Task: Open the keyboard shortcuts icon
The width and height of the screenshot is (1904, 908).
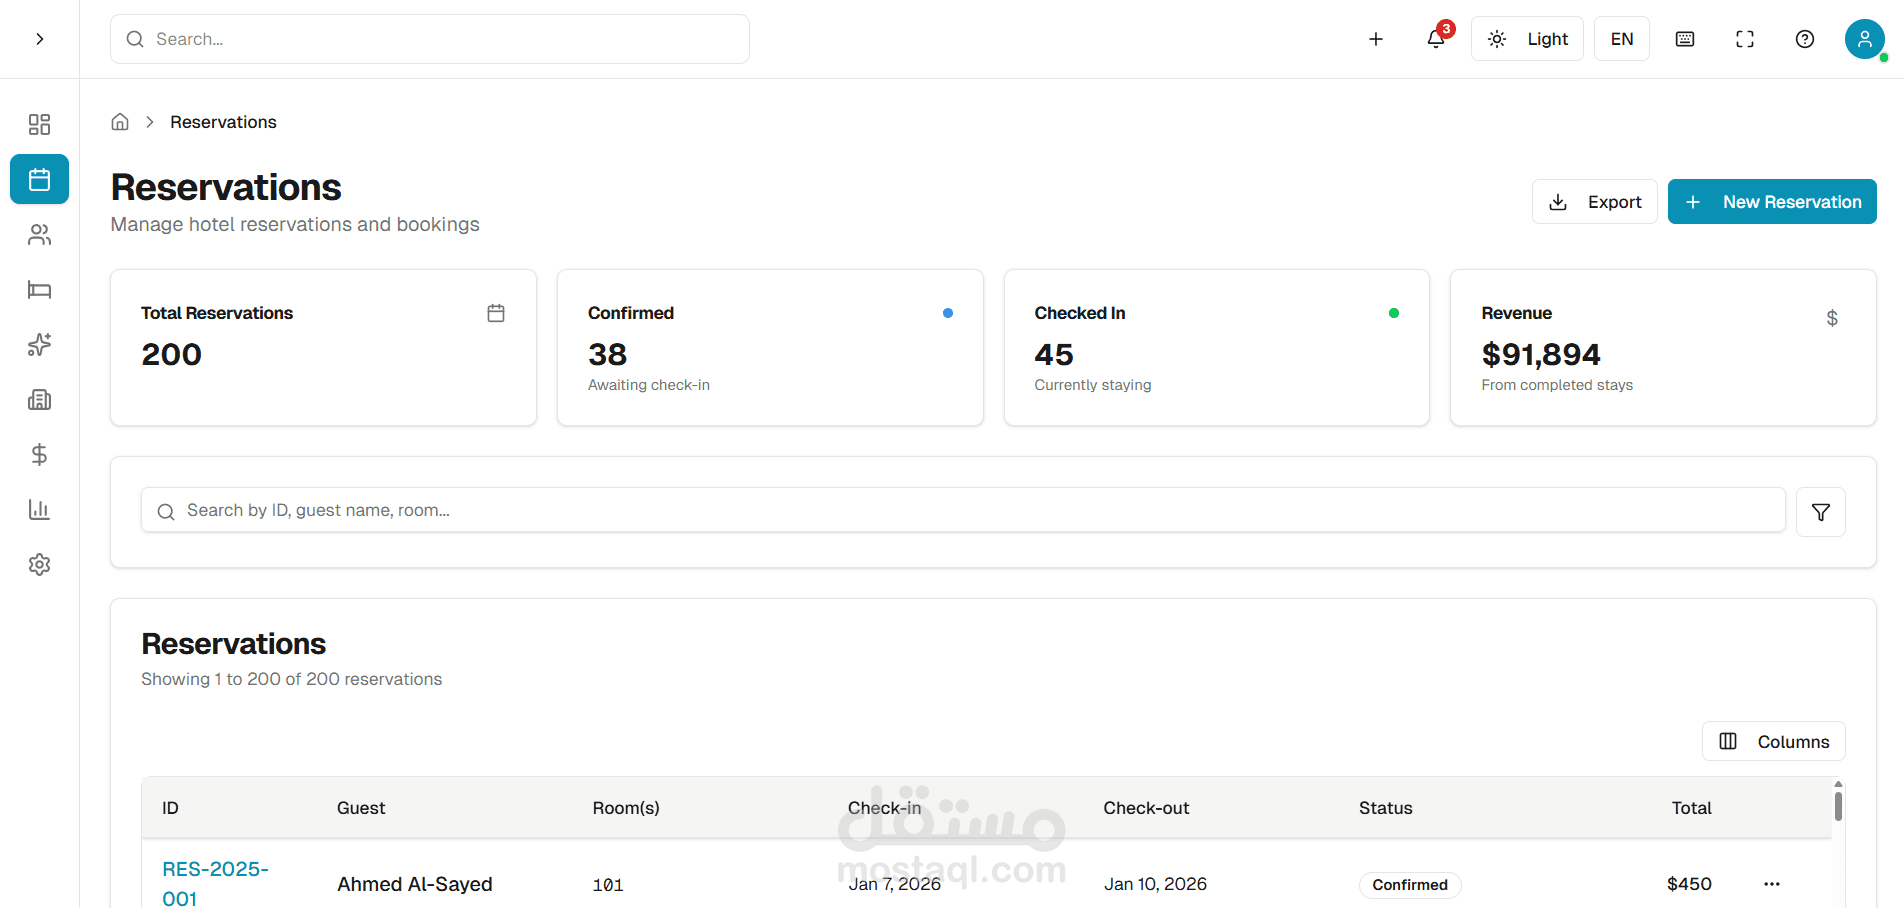Action: [x=1685, y=39]
